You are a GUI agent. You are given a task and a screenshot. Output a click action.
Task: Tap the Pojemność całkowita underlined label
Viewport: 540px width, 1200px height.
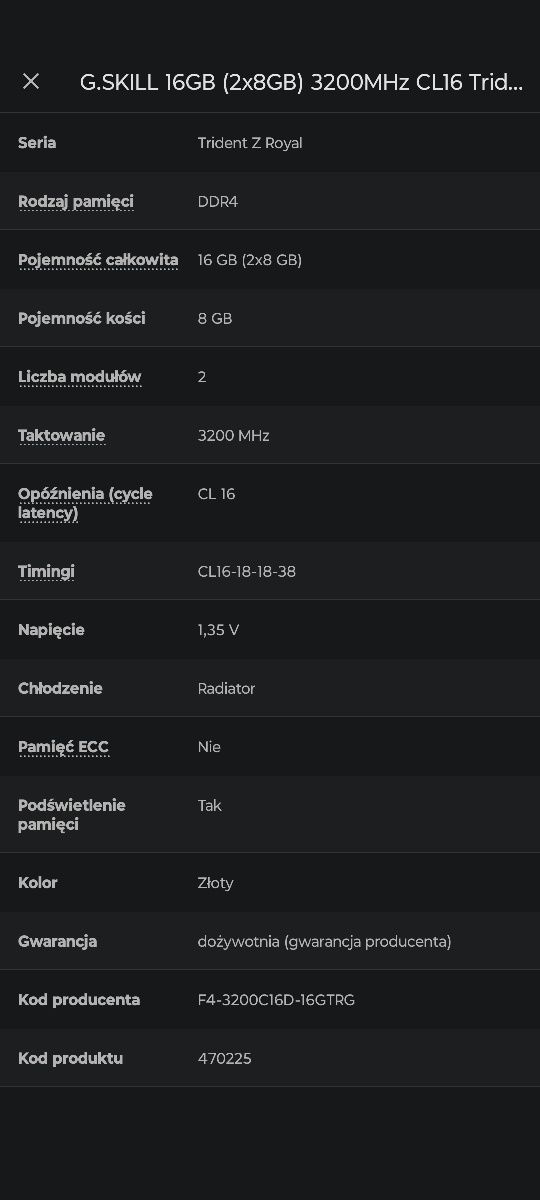point(98,260)
